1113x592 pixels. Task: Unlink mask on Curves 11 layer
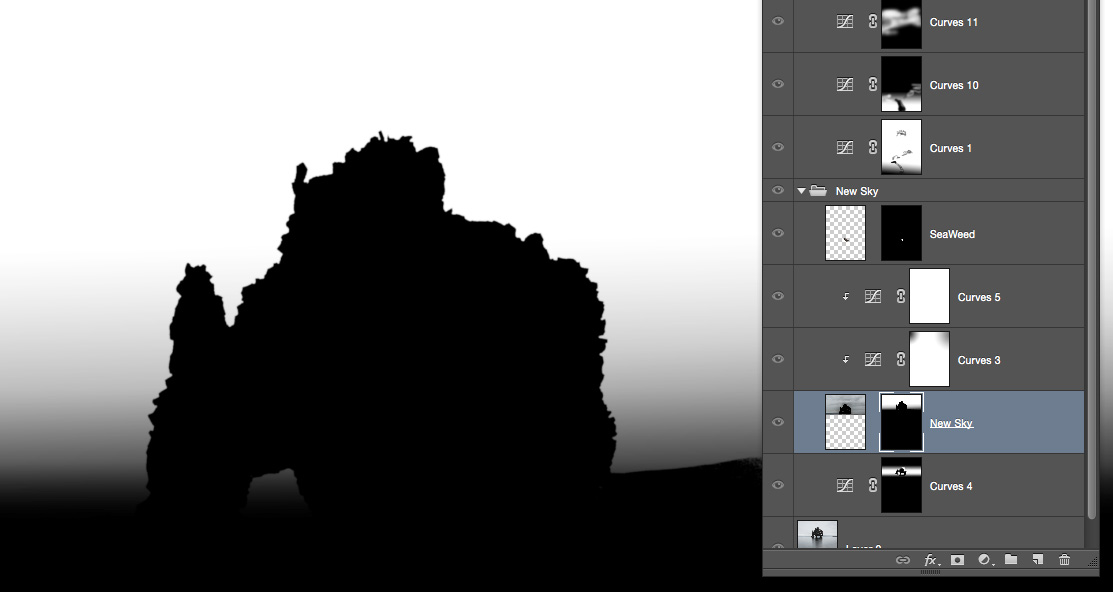pyautogui.click(x=872, y=22)
